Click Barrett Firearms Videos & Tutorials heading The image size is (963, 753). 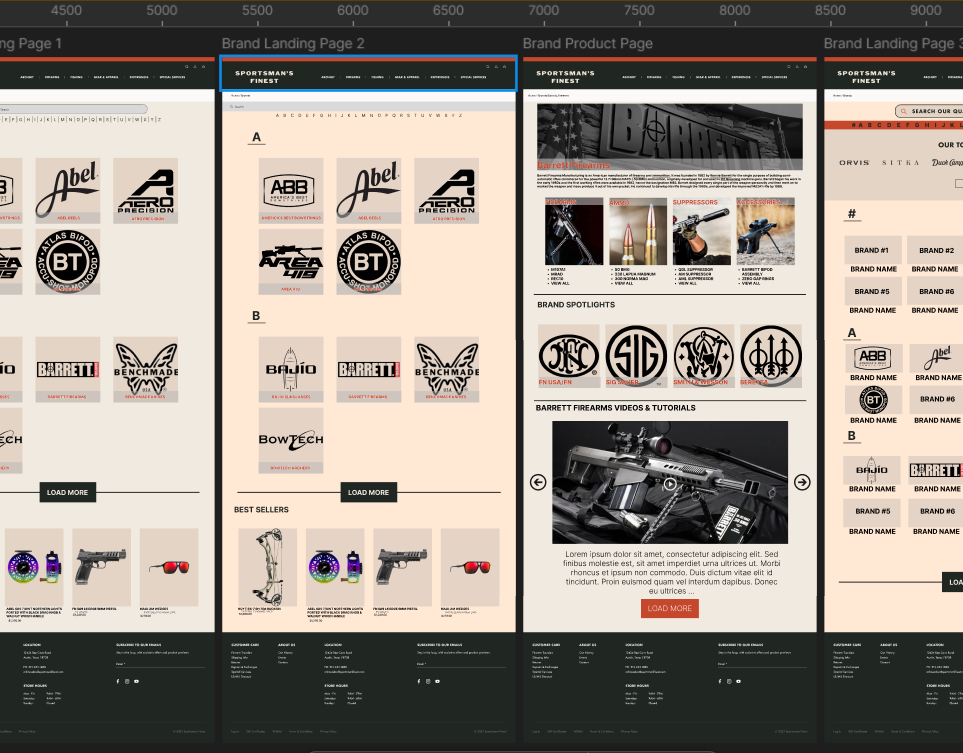(x=615, y=408)
